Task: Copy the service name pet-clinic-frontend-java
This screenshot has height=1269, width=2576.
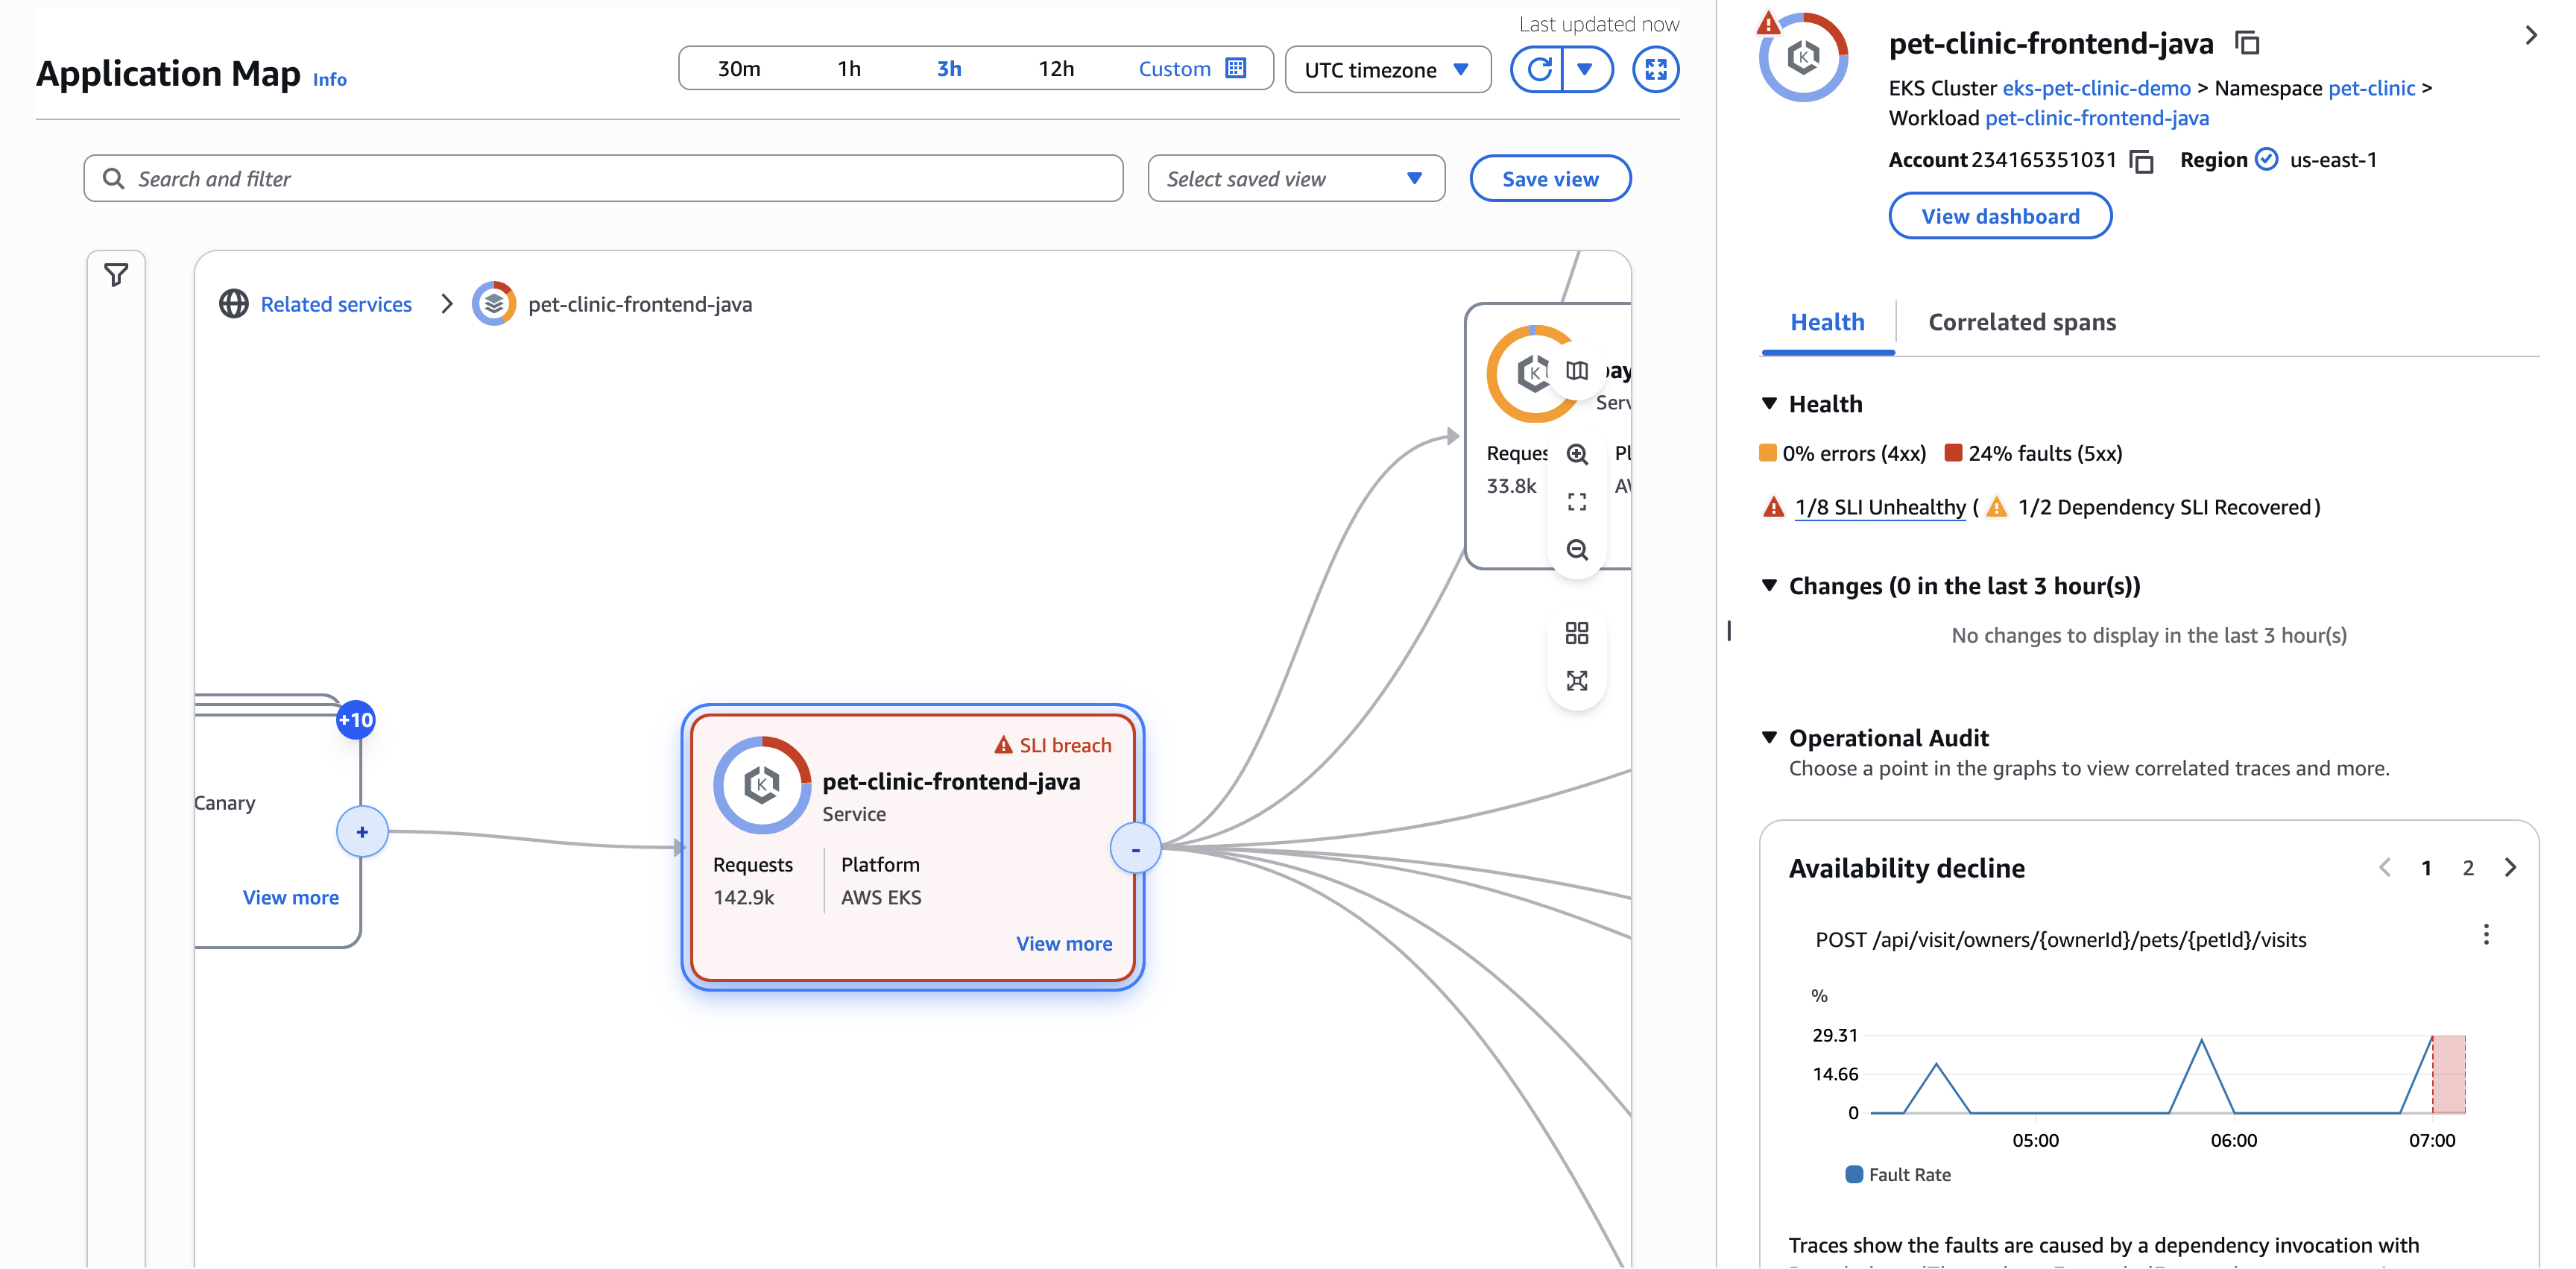Action: [2246, 43]
